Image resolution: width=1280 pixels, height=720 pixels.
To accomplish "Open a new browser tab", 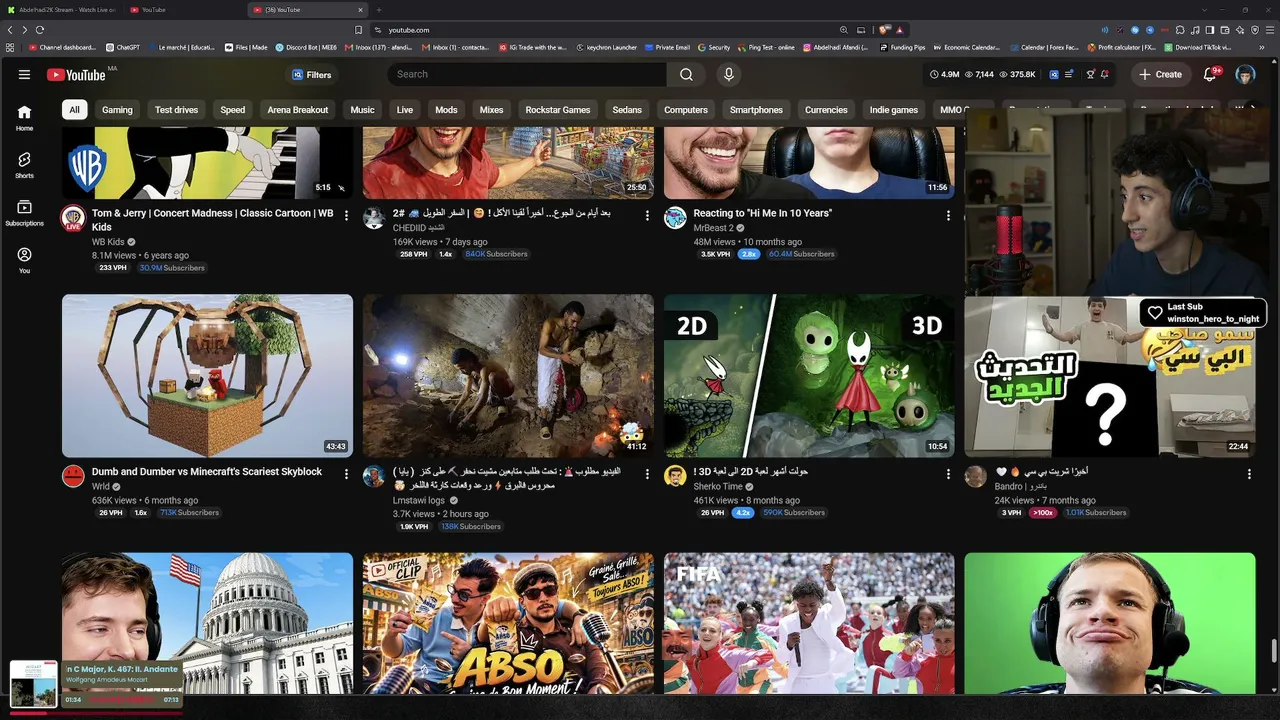I will [379, 10].
